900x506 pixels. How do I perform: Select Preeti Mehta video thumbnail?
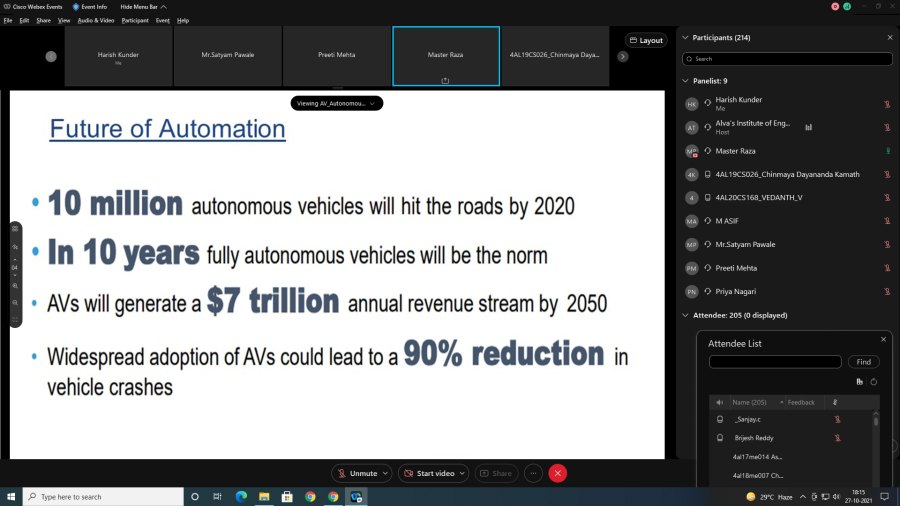click(x=337, y=56)
